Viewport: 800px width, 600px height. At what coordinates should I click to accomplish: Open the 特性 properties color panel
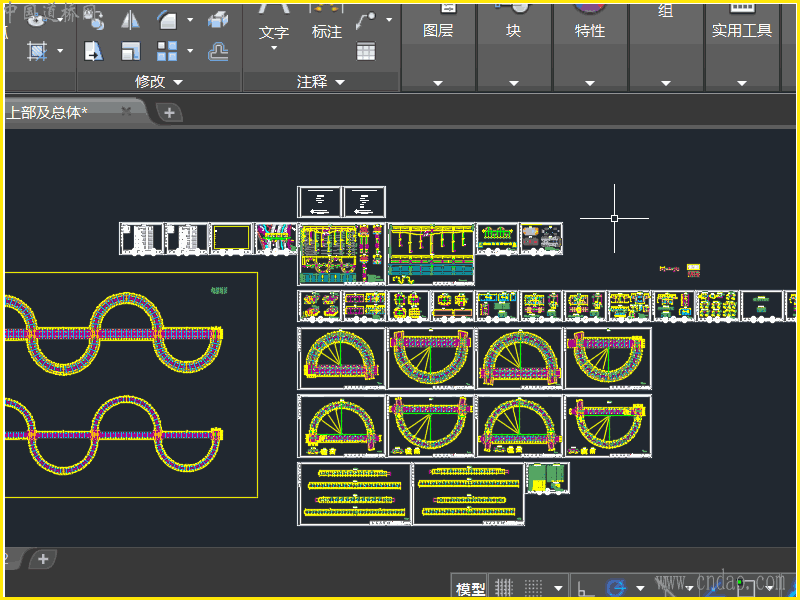pos(589,30)
